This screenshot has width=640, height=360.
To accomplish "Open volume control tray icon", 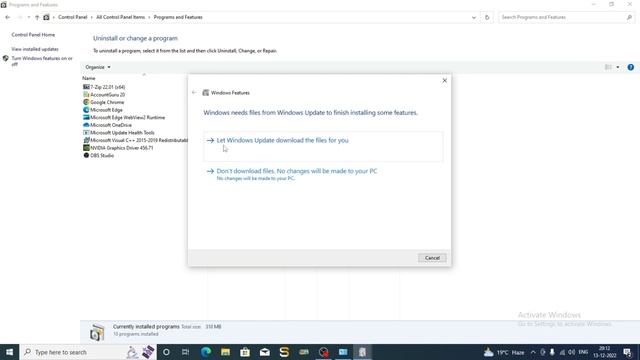I will click(571, 352).
